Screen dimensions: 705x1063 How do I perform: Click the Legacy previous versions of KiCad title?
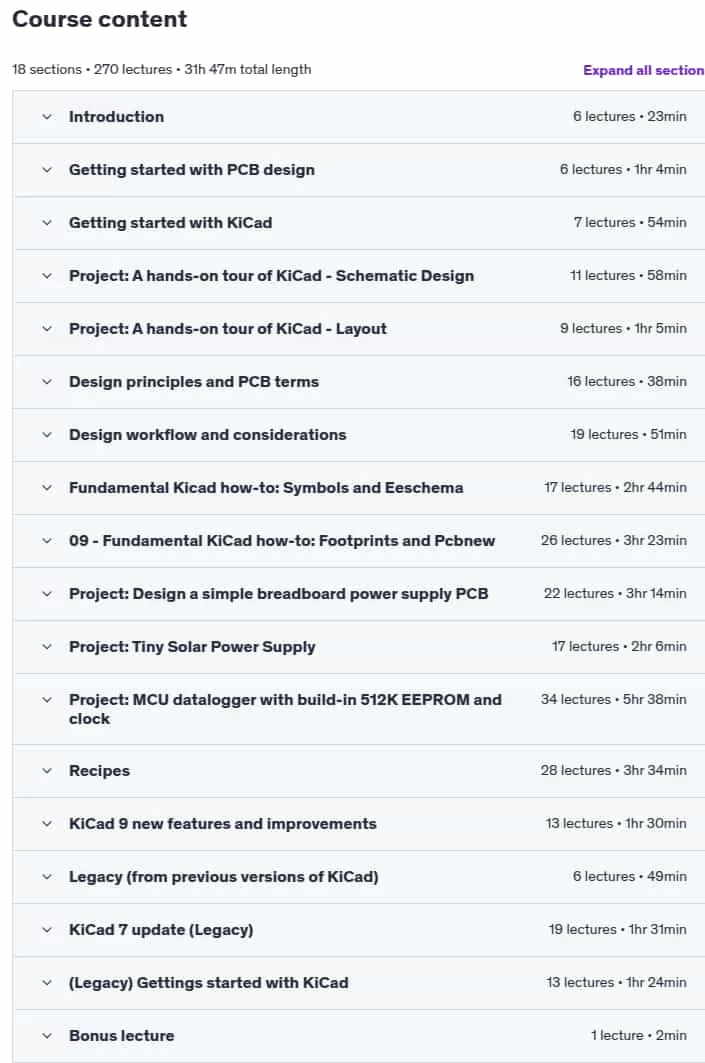coord(224,877)
